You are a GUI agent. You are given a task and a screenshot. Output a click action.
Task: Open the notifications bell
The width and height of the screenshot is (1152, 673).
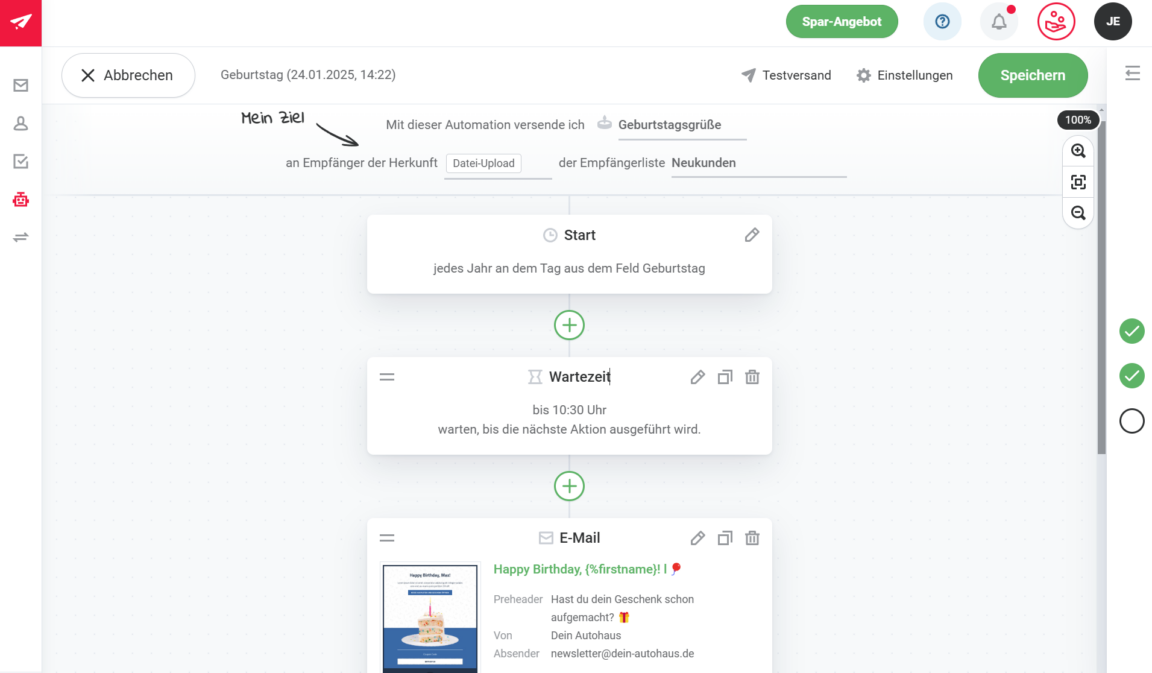998,22
